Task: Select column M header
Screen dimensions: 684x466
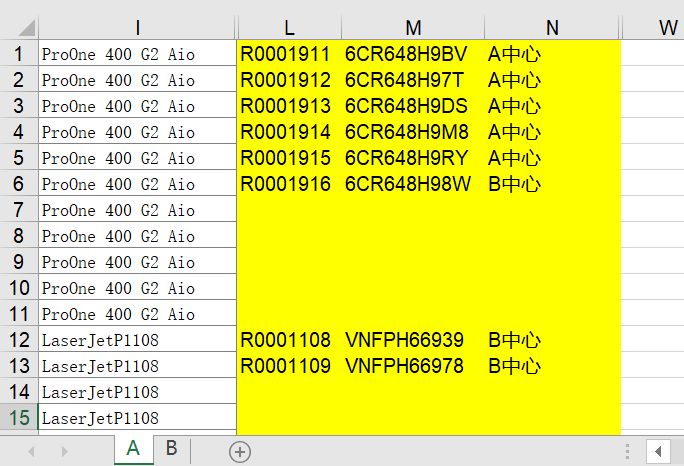Action: click(x=413, y=28)
